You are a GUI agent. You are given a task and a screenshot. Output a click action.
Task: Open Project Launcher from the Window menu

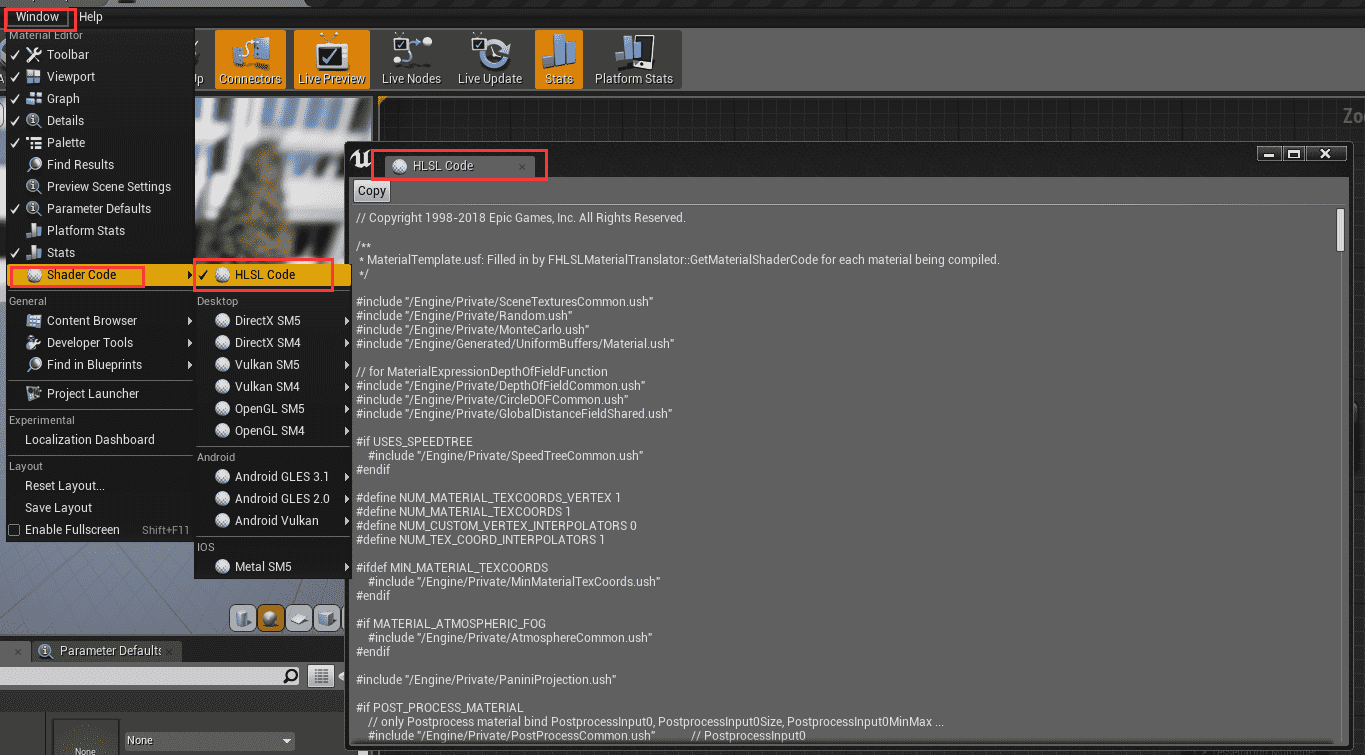[92, 394]
